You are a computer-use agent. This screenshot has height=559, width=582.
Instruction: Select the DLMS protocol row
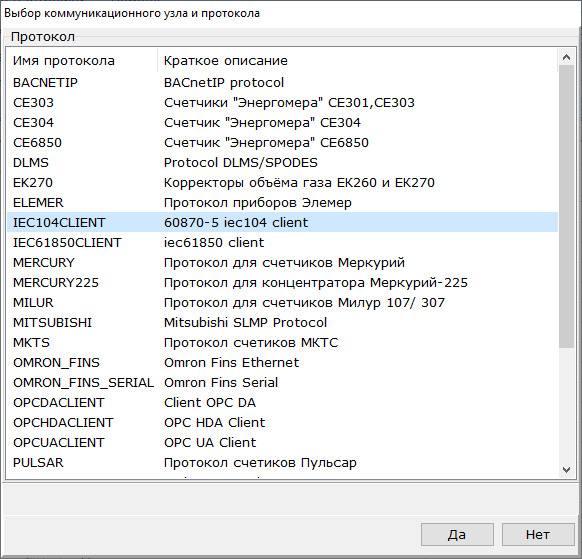[282, 163]
